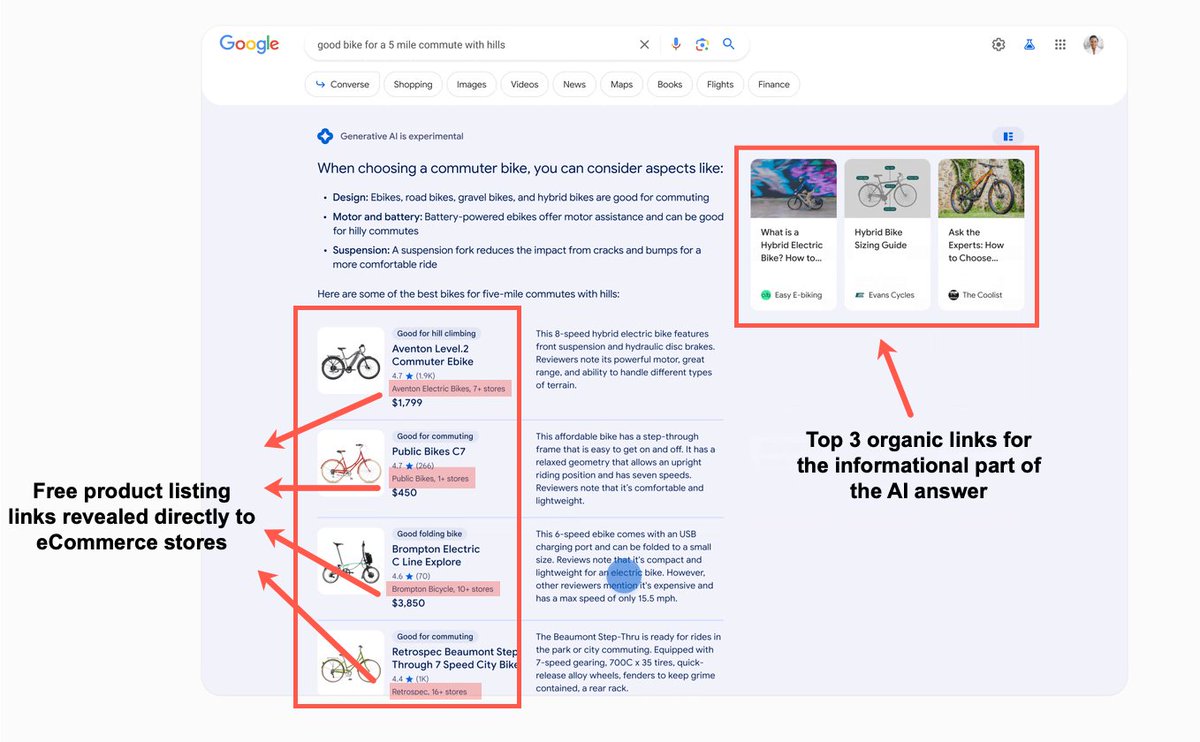Start voice search with the microphone icon

point(676,44)
